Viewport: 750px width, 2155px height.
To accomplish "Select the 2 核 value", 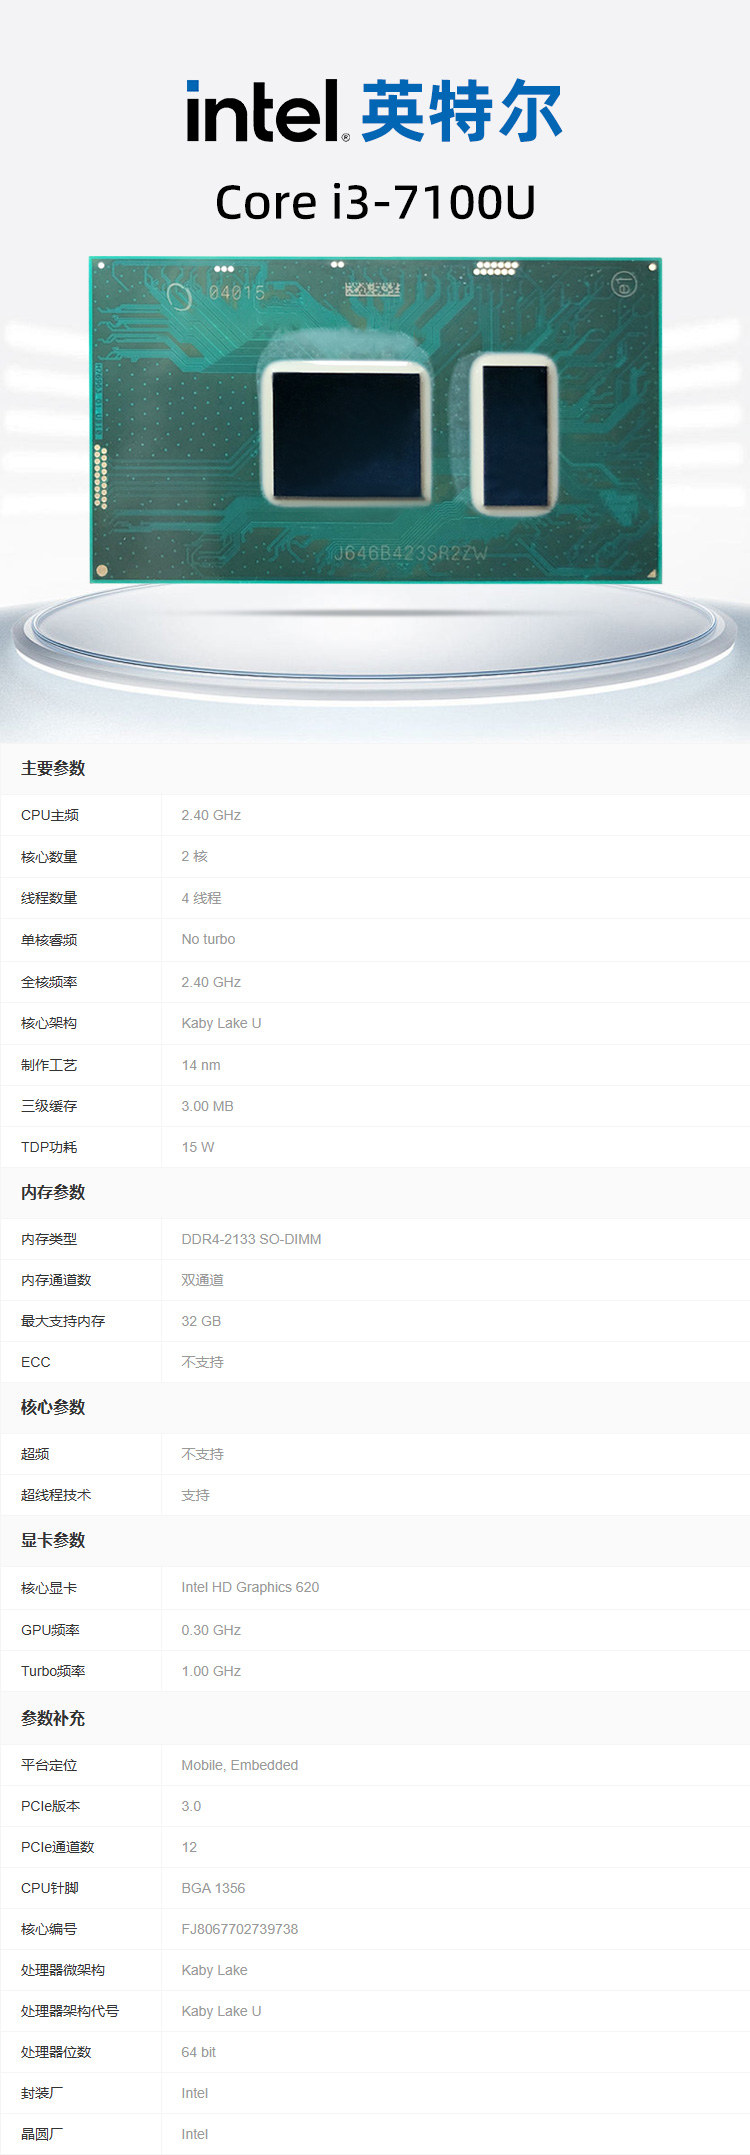I will point(195,856).
